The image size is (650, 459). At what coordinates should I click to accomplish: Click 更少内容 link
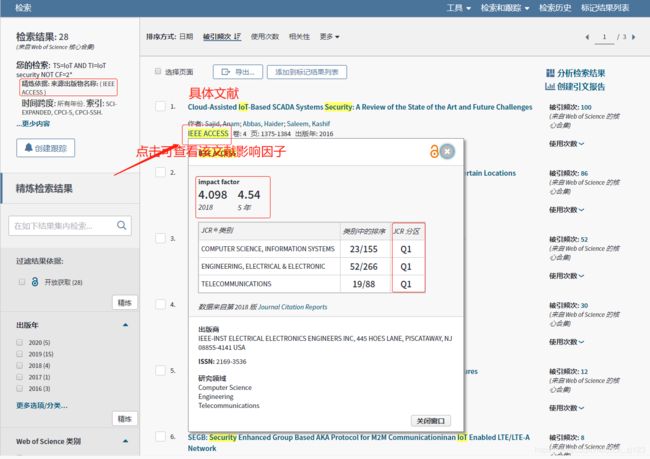[33, 124]
